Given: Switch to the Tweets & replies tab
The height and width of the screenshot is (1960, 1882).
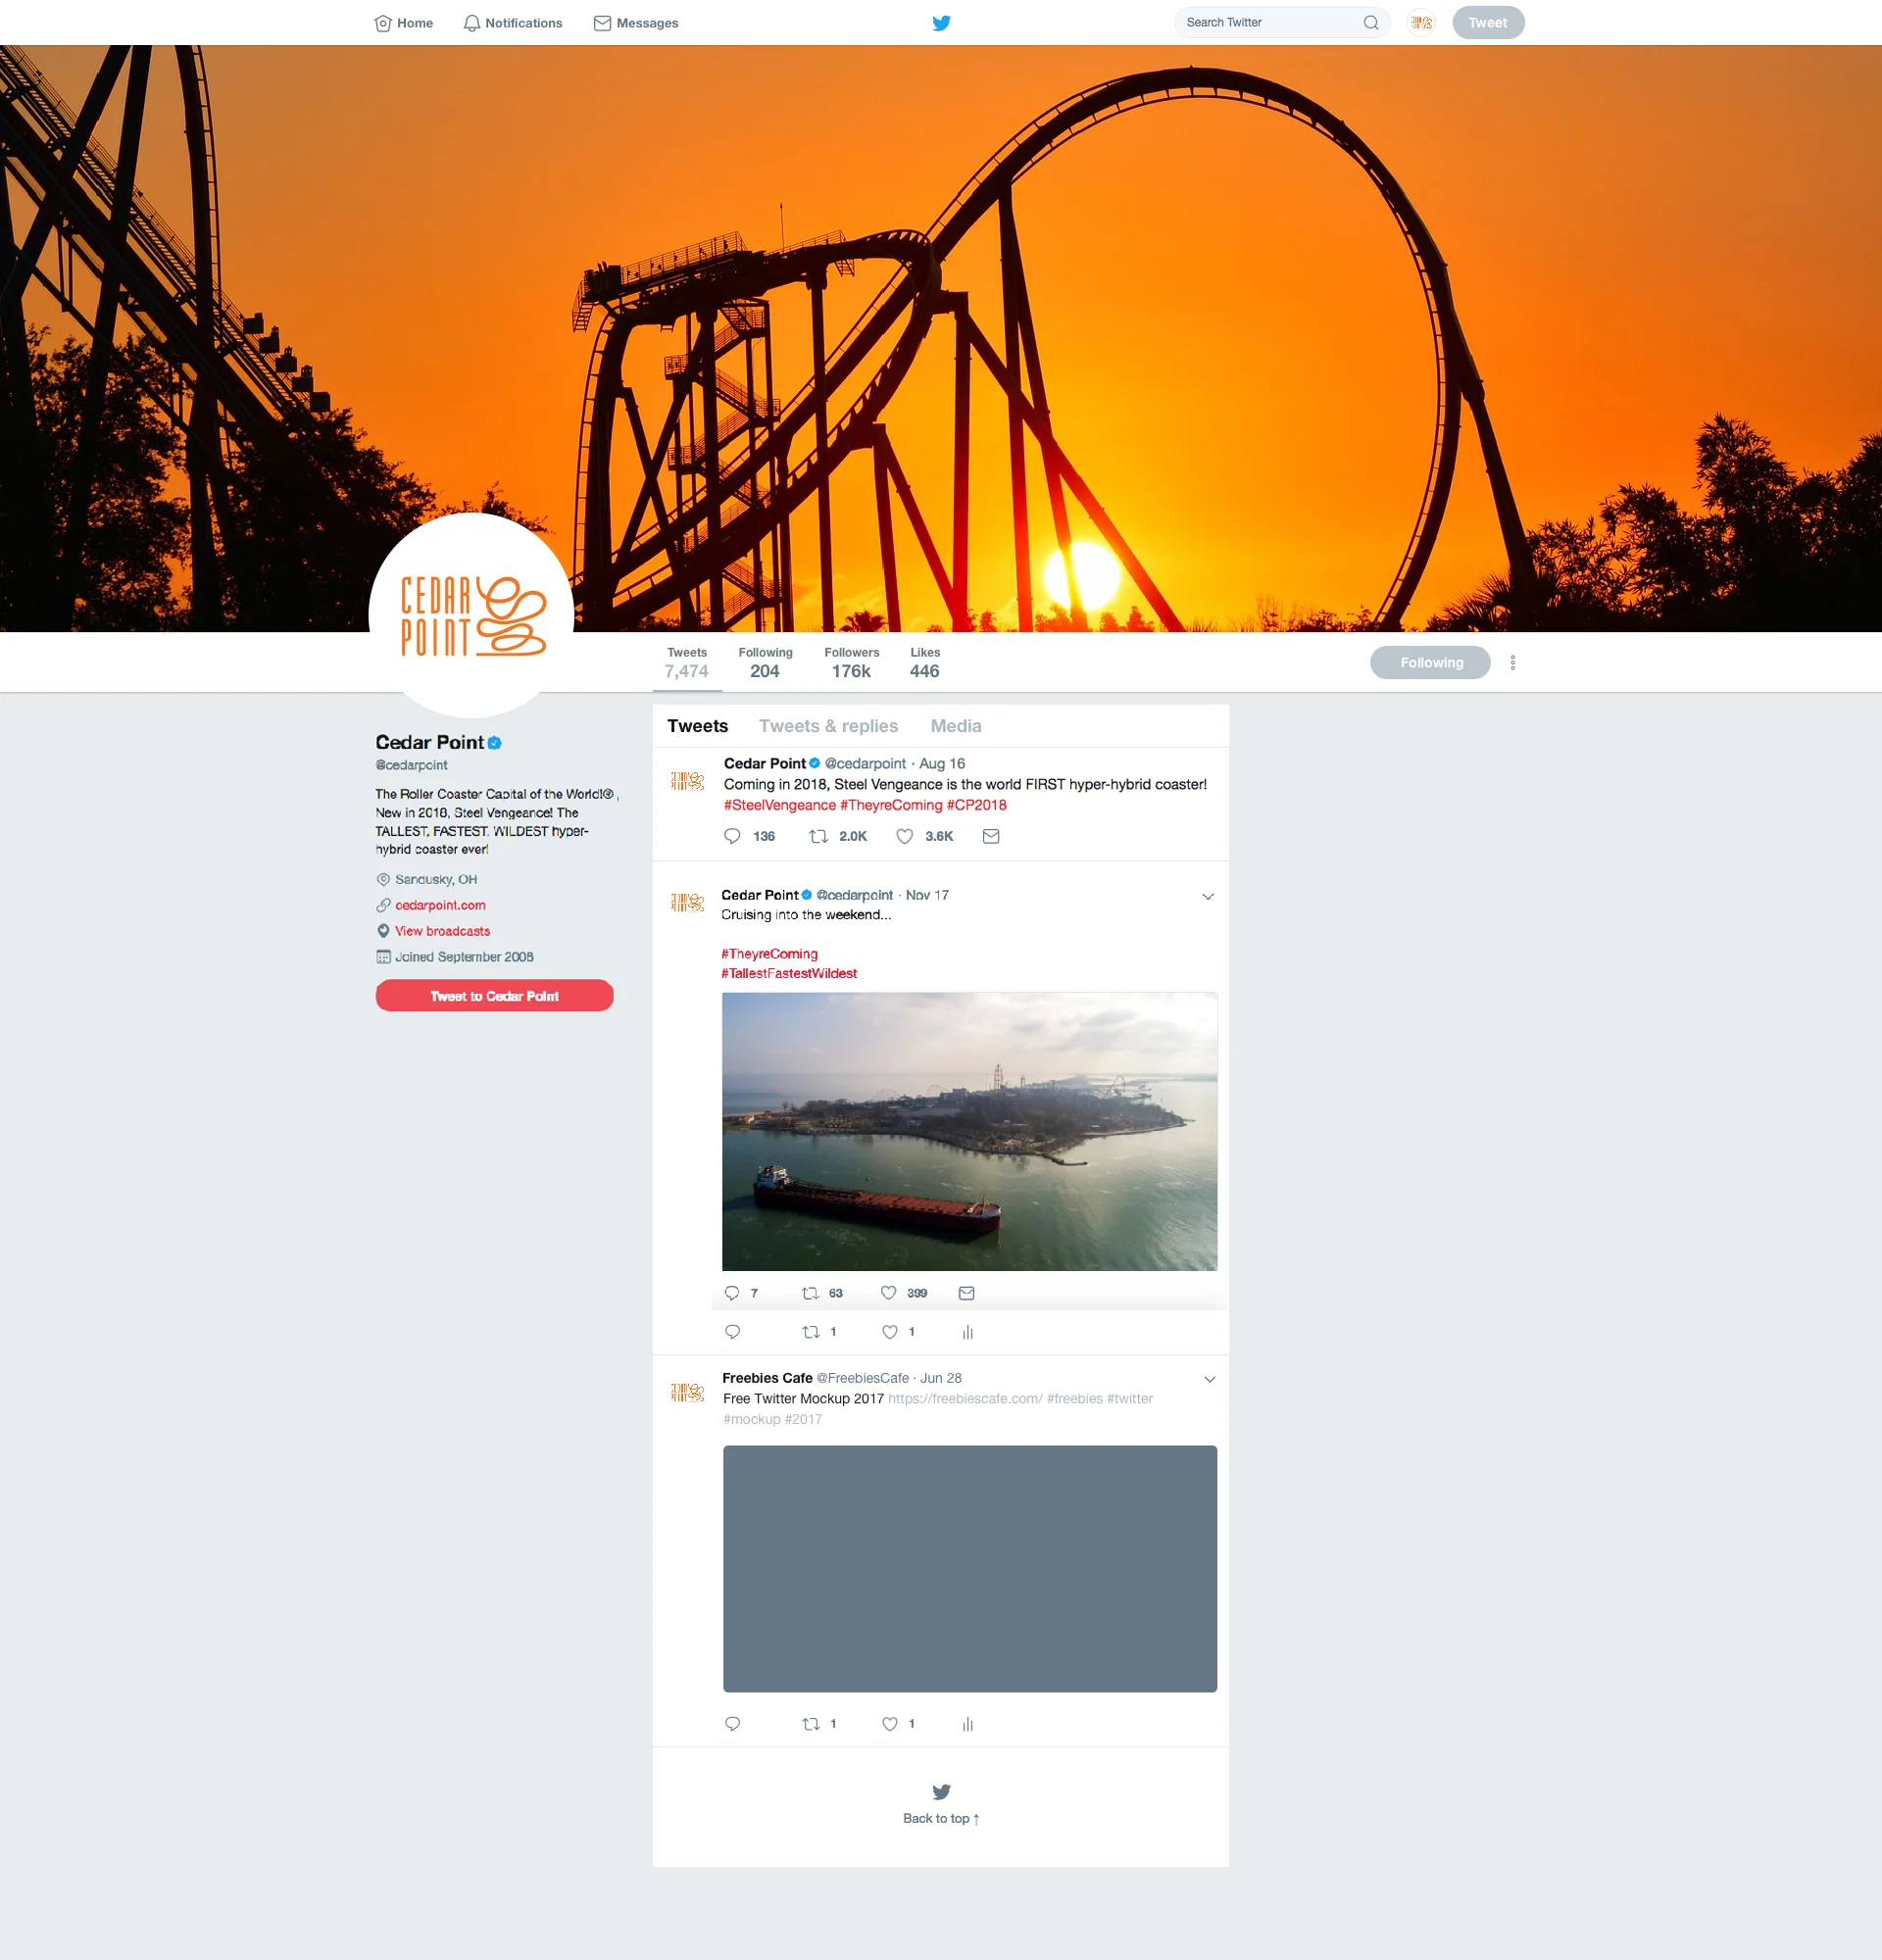Looking at the screenshot, I should pos(828,726).
